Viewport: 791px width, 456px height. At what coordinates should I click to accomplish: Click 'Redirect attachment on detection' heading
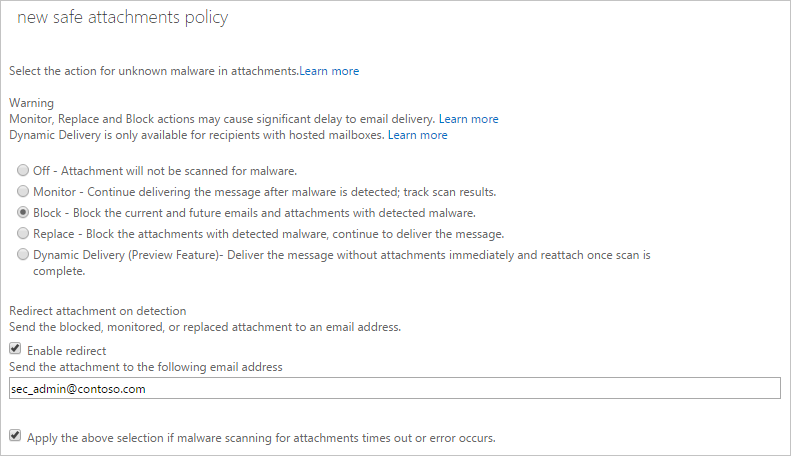click(x=98, y=311)
